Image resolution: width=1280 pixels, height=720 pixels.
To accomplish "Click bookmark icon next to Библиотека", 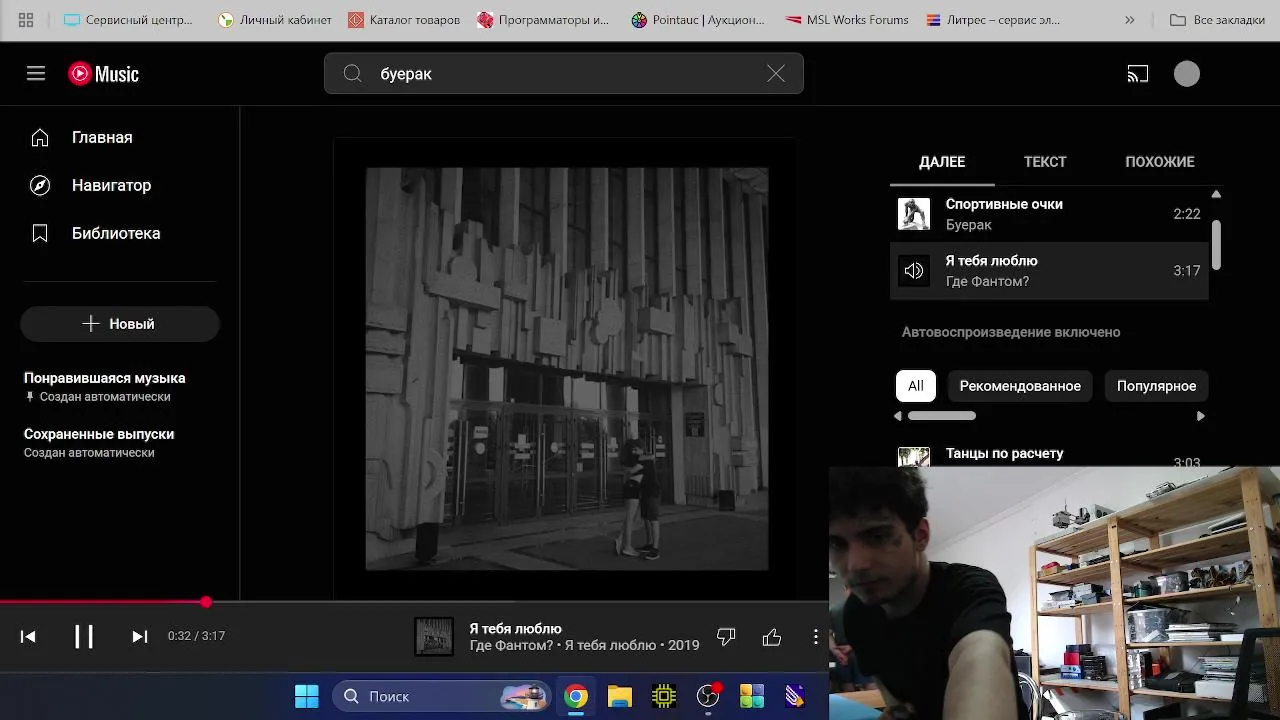I will point(40,233).
